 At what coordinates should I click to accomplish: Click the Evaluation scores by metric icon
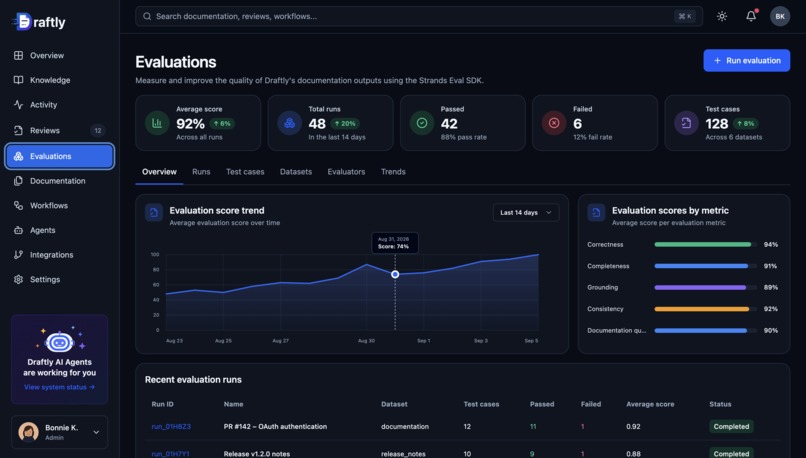pyautogui.click(x=596, y=213)
